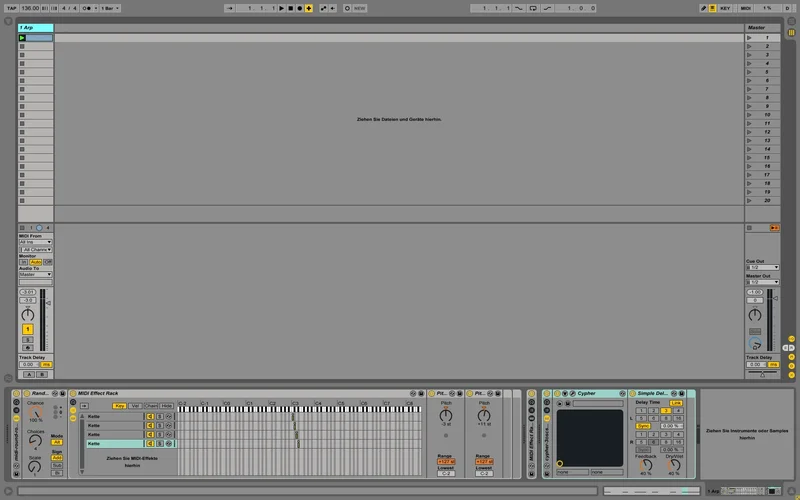This screenshot has width=800, height=500.
Task: Toggle the loop switch in transport
Action: [533, 8]
